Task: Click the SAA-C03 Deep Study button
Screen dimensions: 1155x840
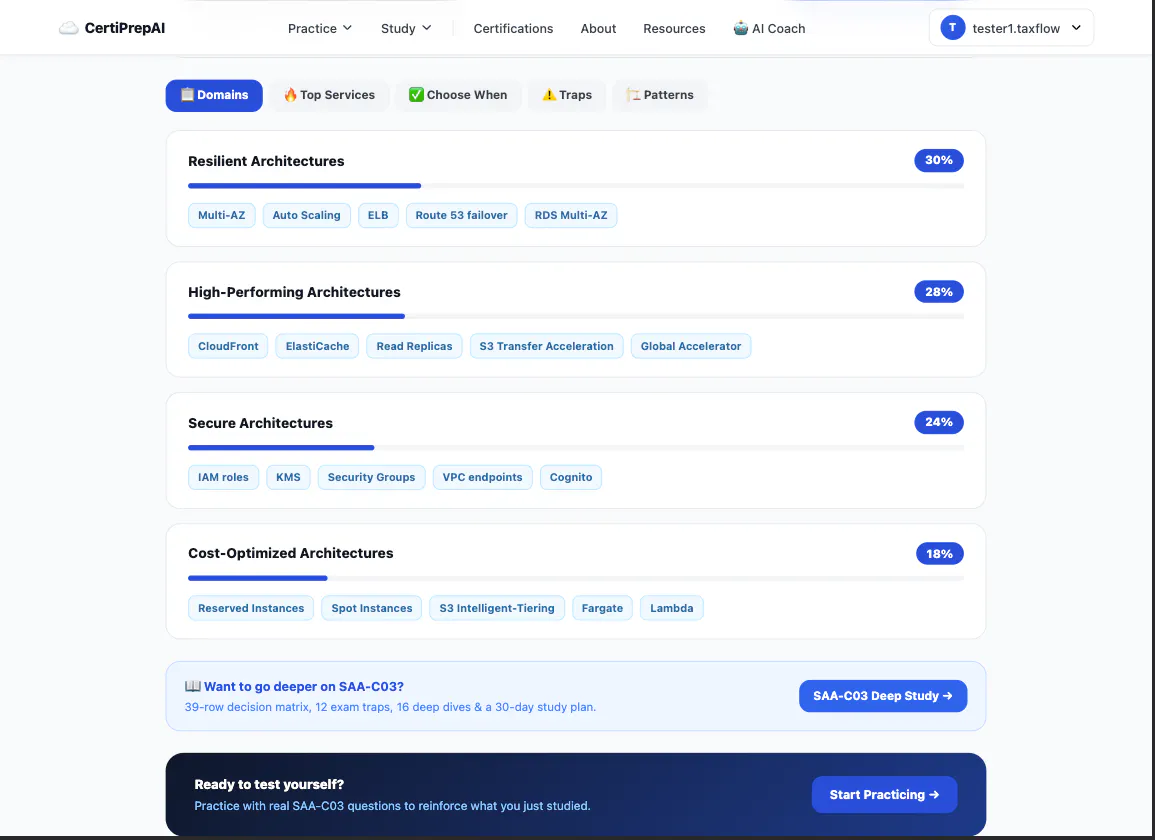Action: 882,696
